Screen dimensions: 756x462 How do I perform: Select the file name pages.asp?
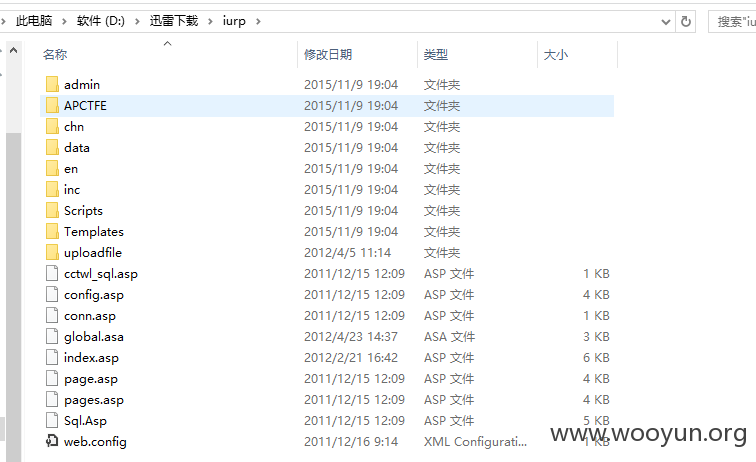click(94, 400)
